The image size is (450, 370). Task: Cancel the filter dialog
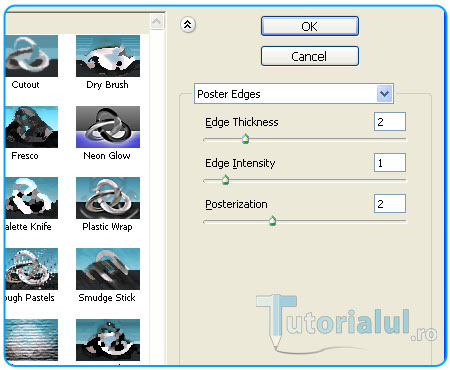click(x=310, y=56)
